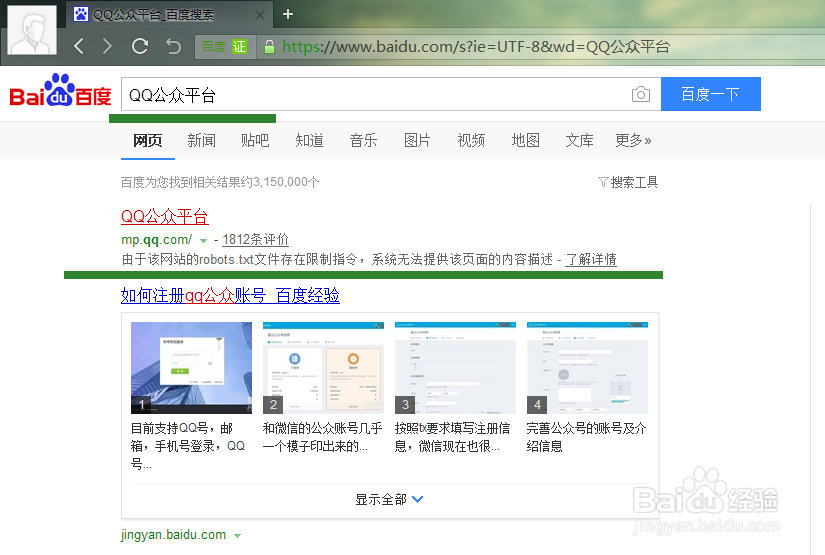Open the 更多» menu
Screen dimensions: 825x555
point(633,140)
